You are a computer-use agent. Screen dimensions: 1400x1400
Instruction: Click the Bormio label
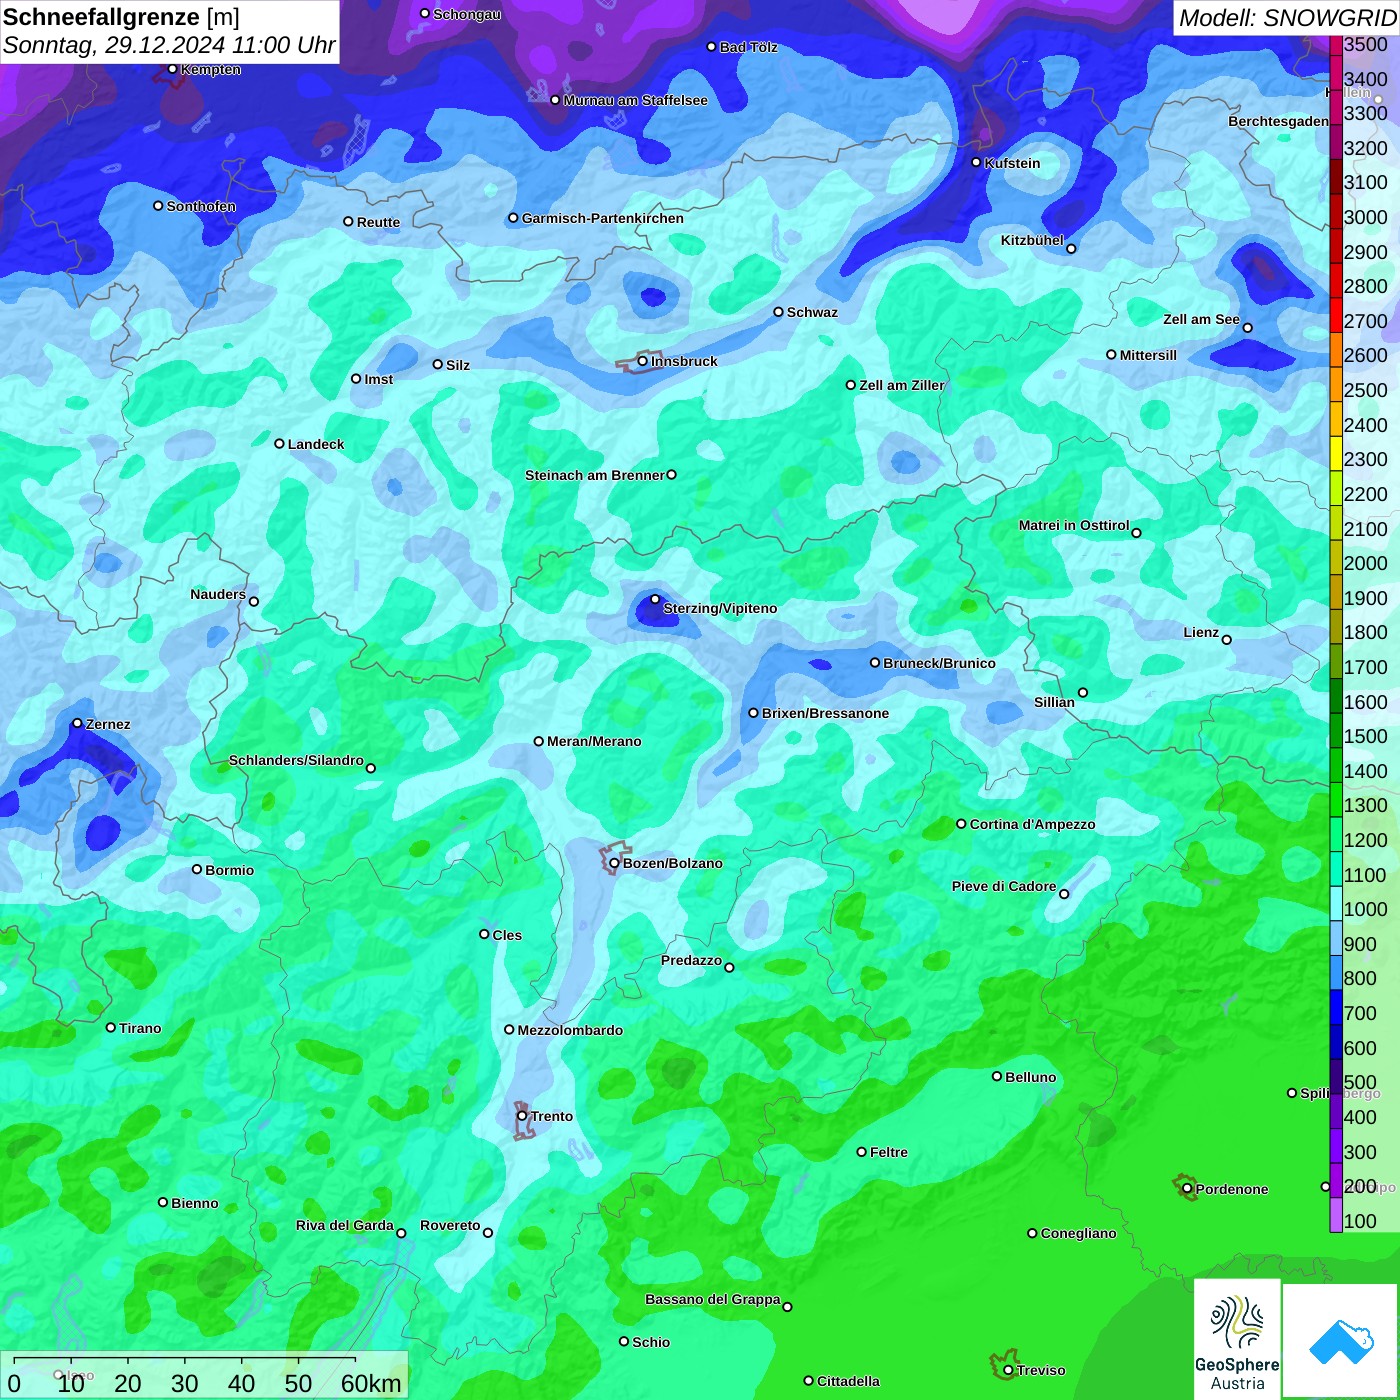(229, 870)
